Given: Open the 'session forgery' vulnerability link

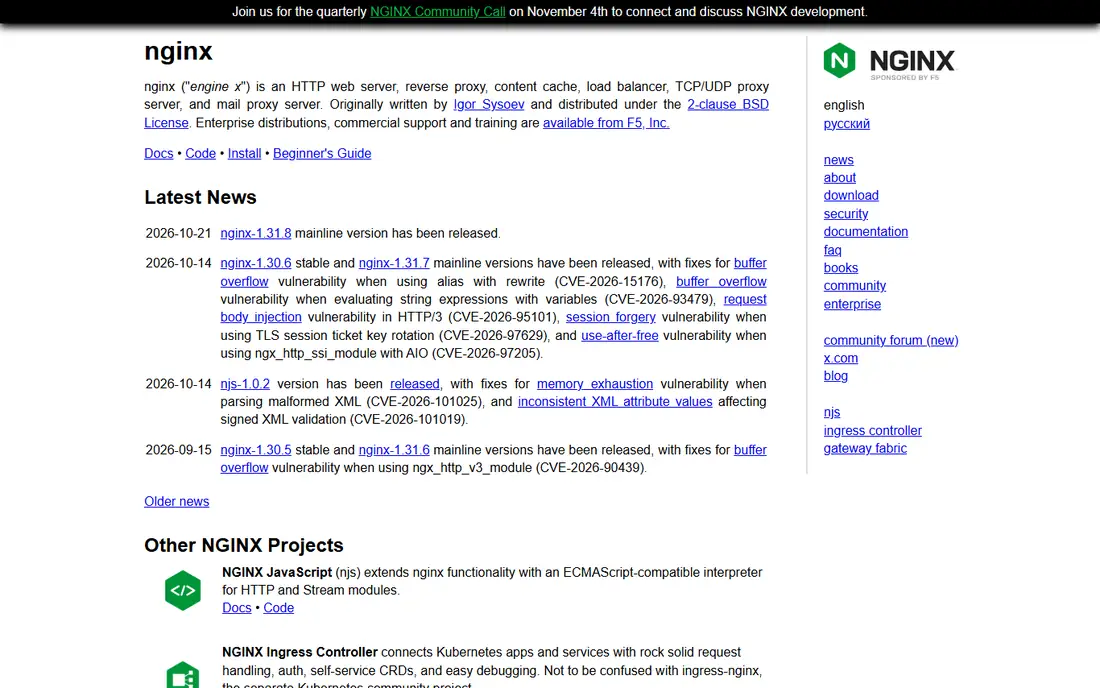Looking at the screenshot, I should pyautogui.click(x=610, y=317).
